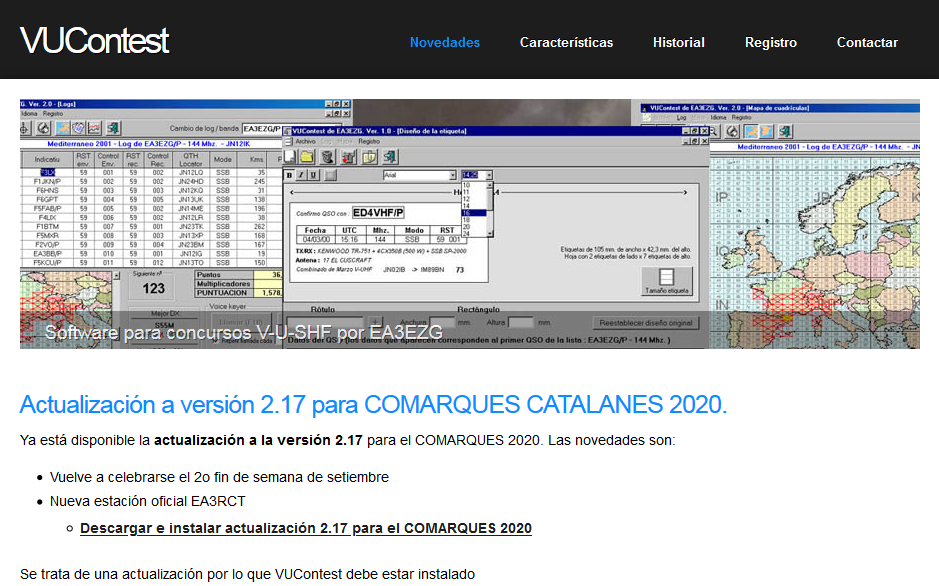Image resolution: width=939 pixels, height=586 pixels.
Task: Go to the Características page
Action: tap(566, 42)
